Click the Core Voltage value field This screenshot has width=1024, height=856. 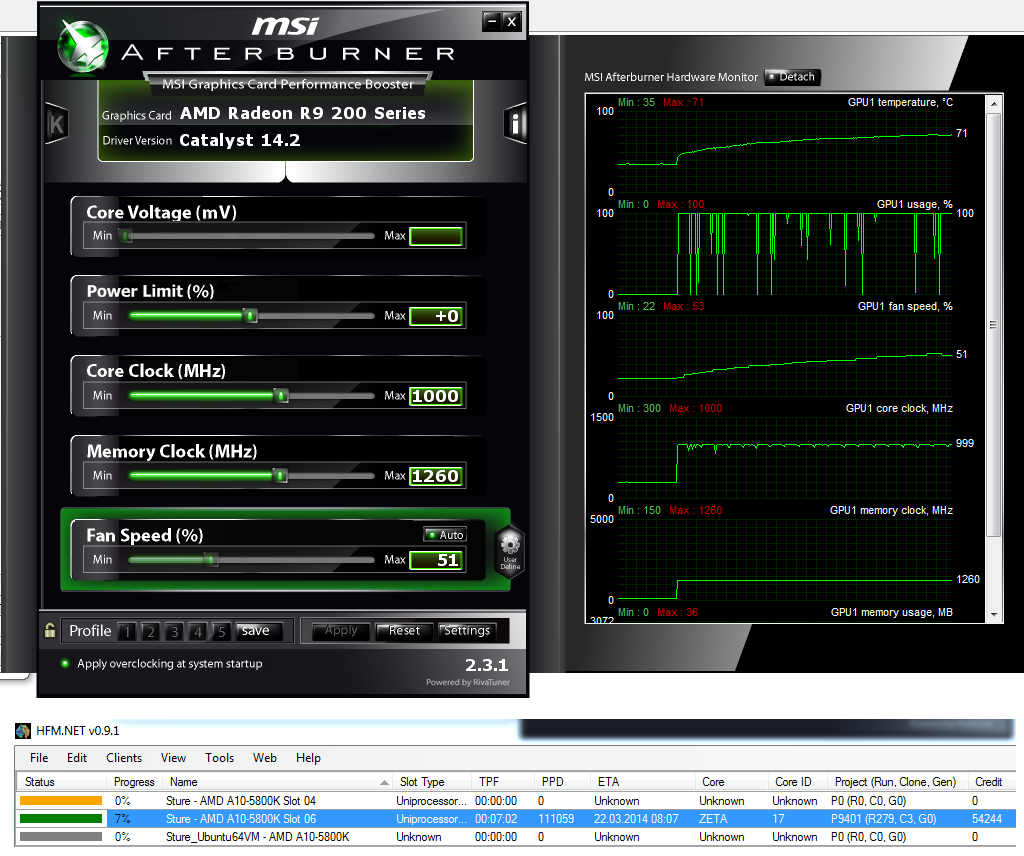[436, 236]
